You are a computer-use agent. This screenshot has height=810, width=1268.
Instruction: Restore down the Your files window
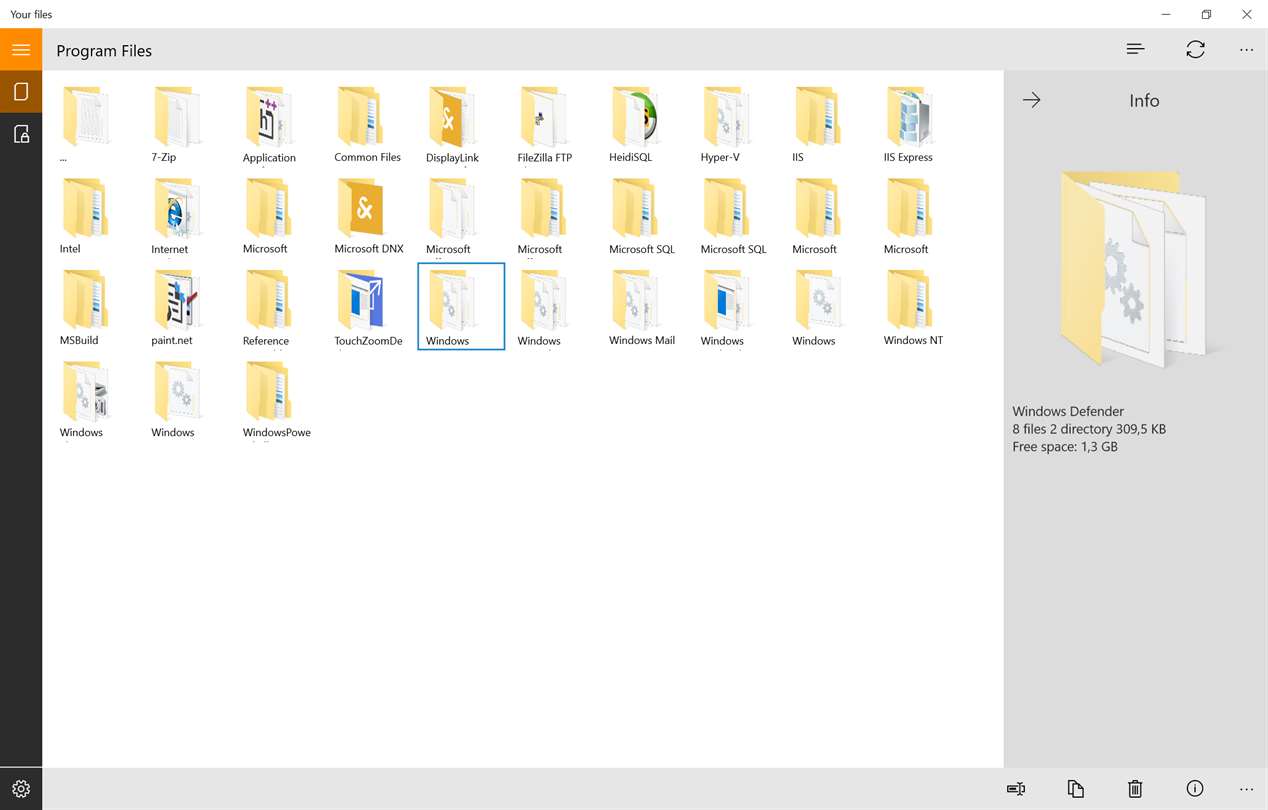[x=1206, y=14]
